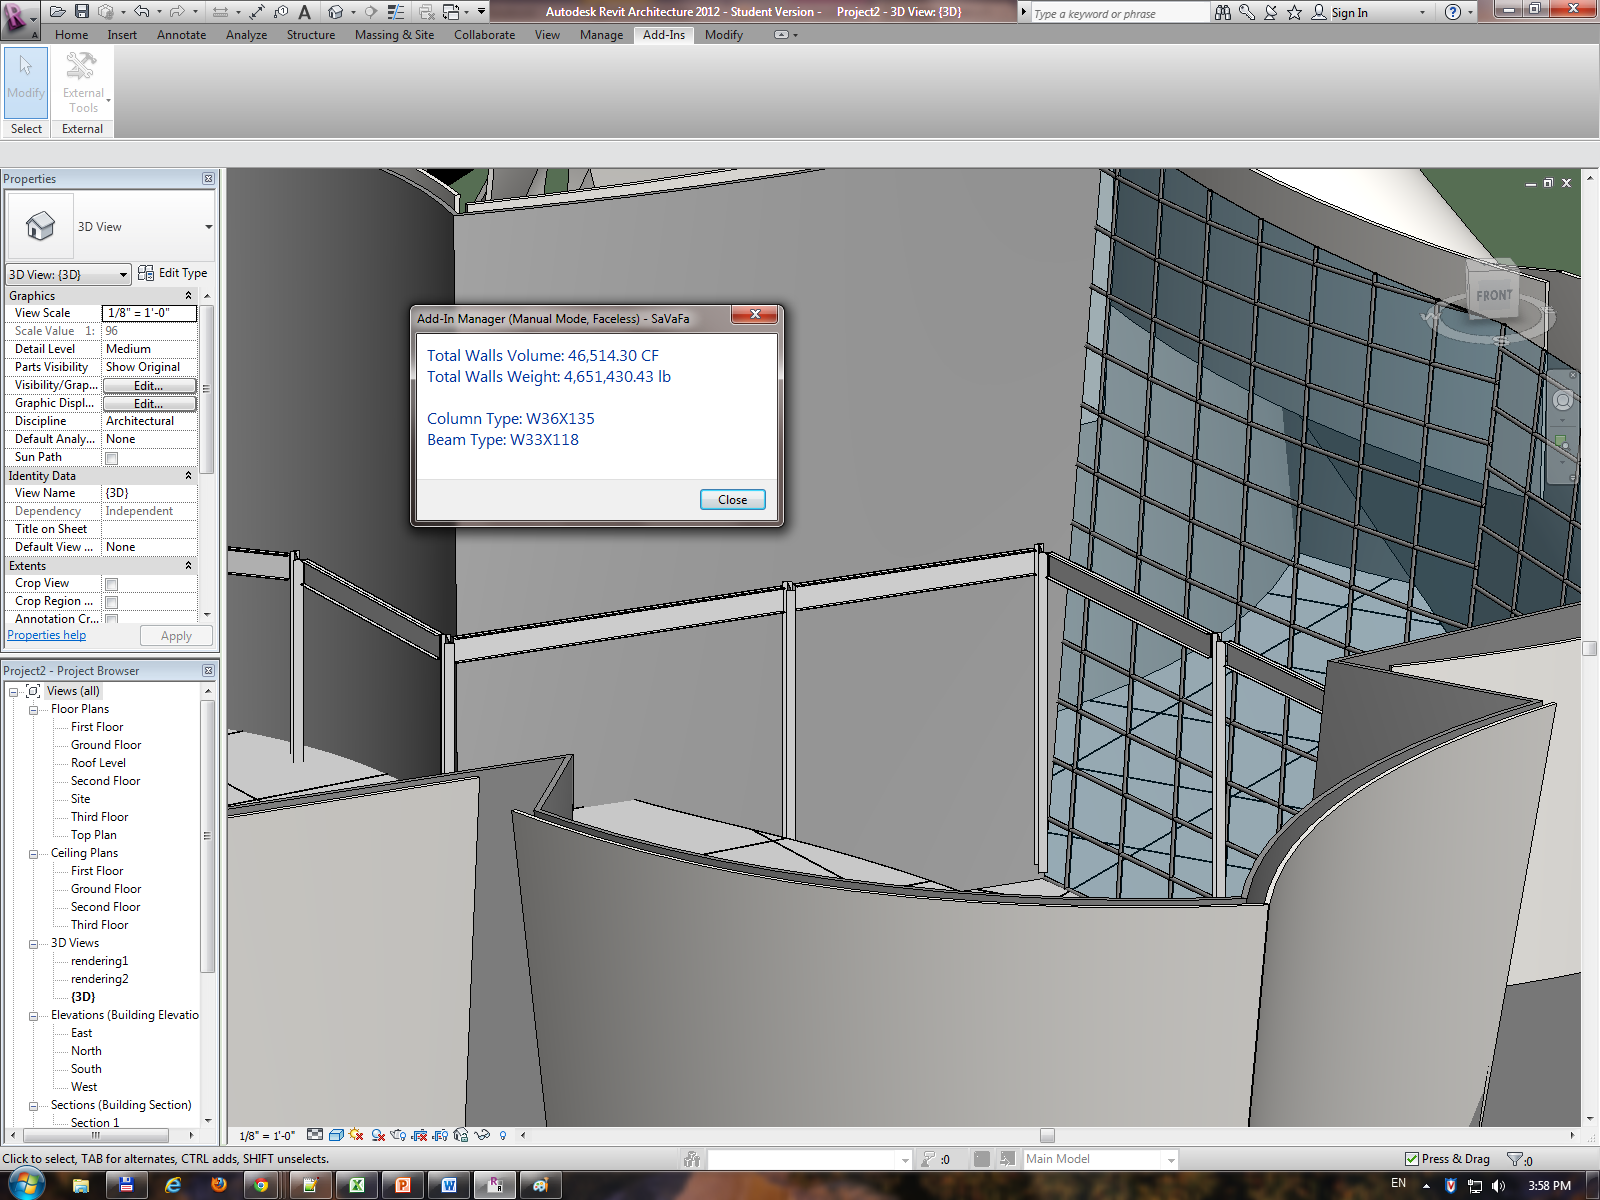1600x1200 pixels.
Task: Click the Temporary Hide/Isolate glasses icon
Action: point(482,1135)
